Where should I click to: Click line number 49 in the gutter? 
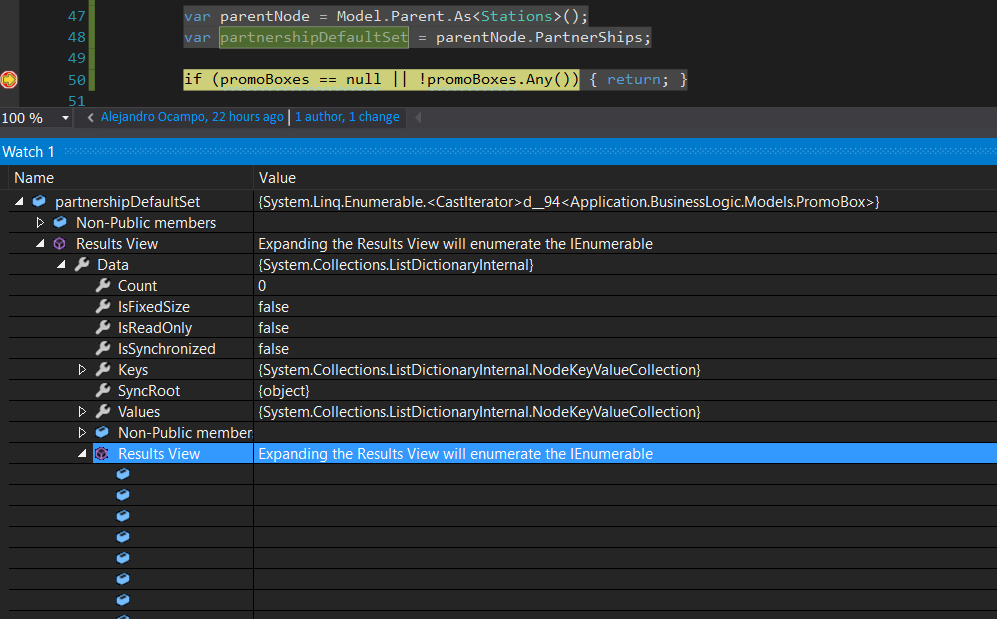coord(76,58)
